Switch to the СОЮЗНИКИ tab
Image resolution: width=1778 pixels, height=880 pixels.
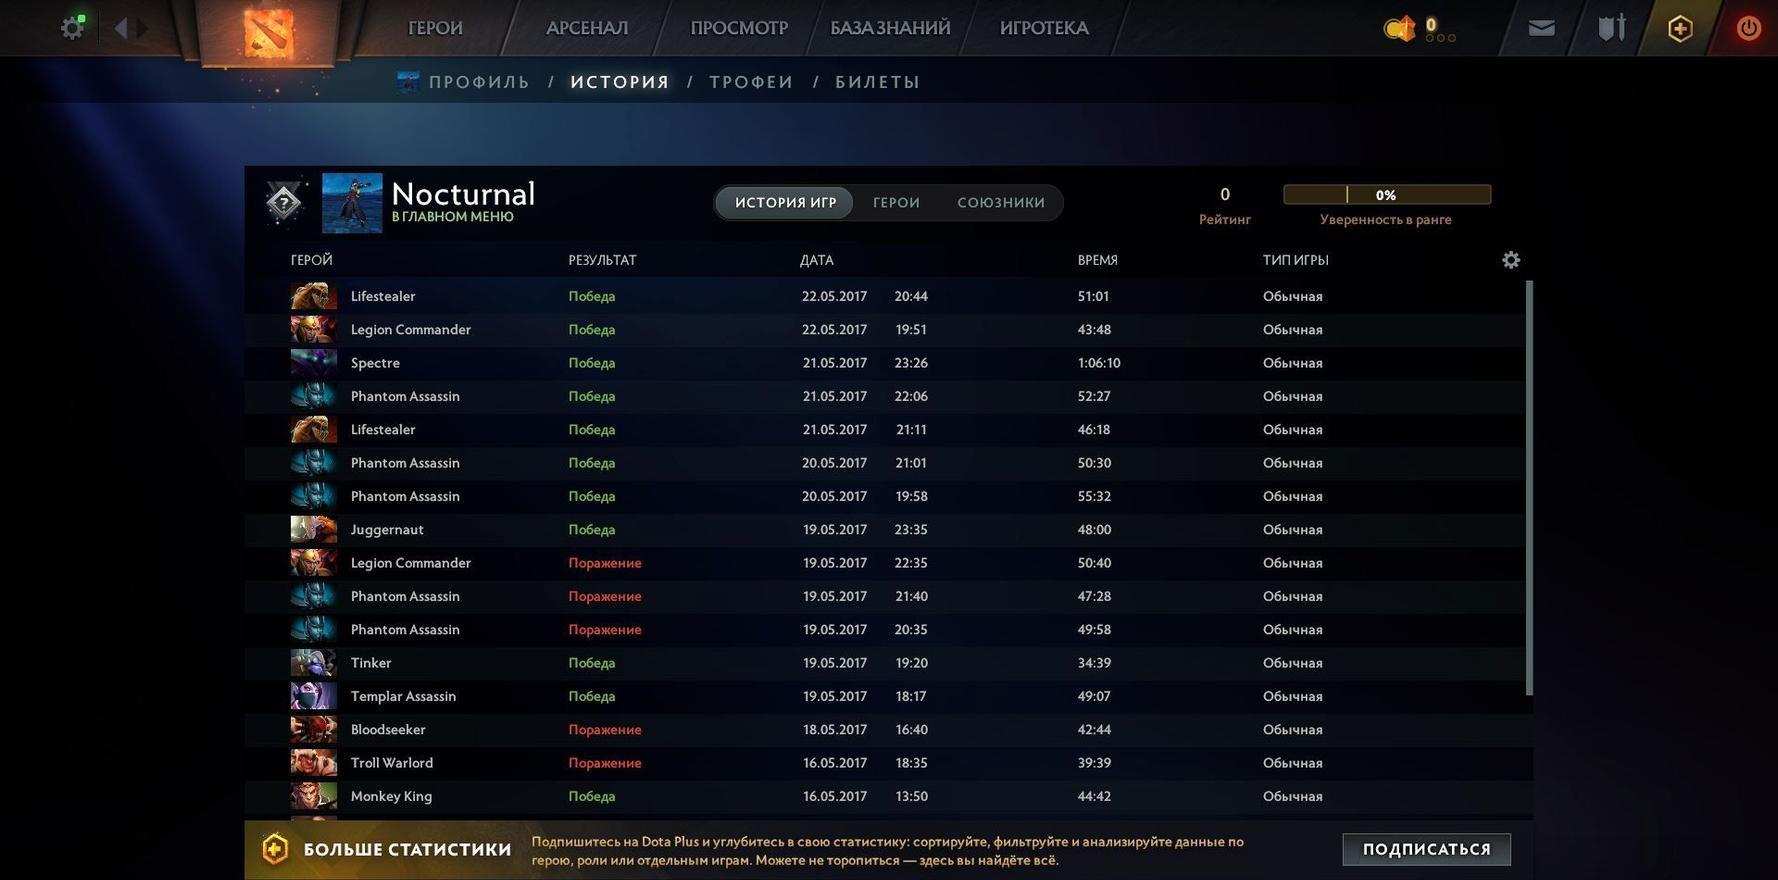coord(1001,203)
